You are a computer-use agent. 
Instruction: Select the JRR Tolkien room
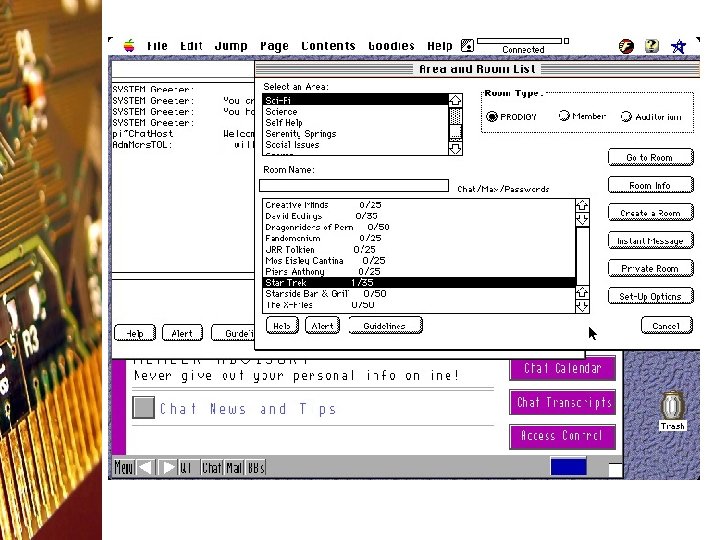(419, 249)
